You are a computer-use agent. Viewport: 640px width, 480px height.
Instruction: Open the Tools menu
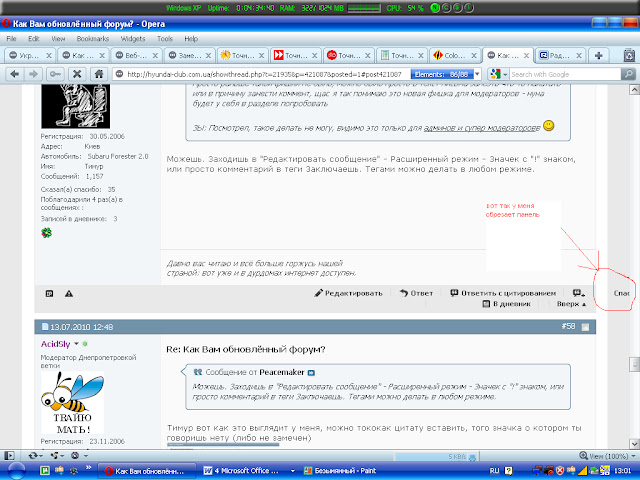(165, 39)
